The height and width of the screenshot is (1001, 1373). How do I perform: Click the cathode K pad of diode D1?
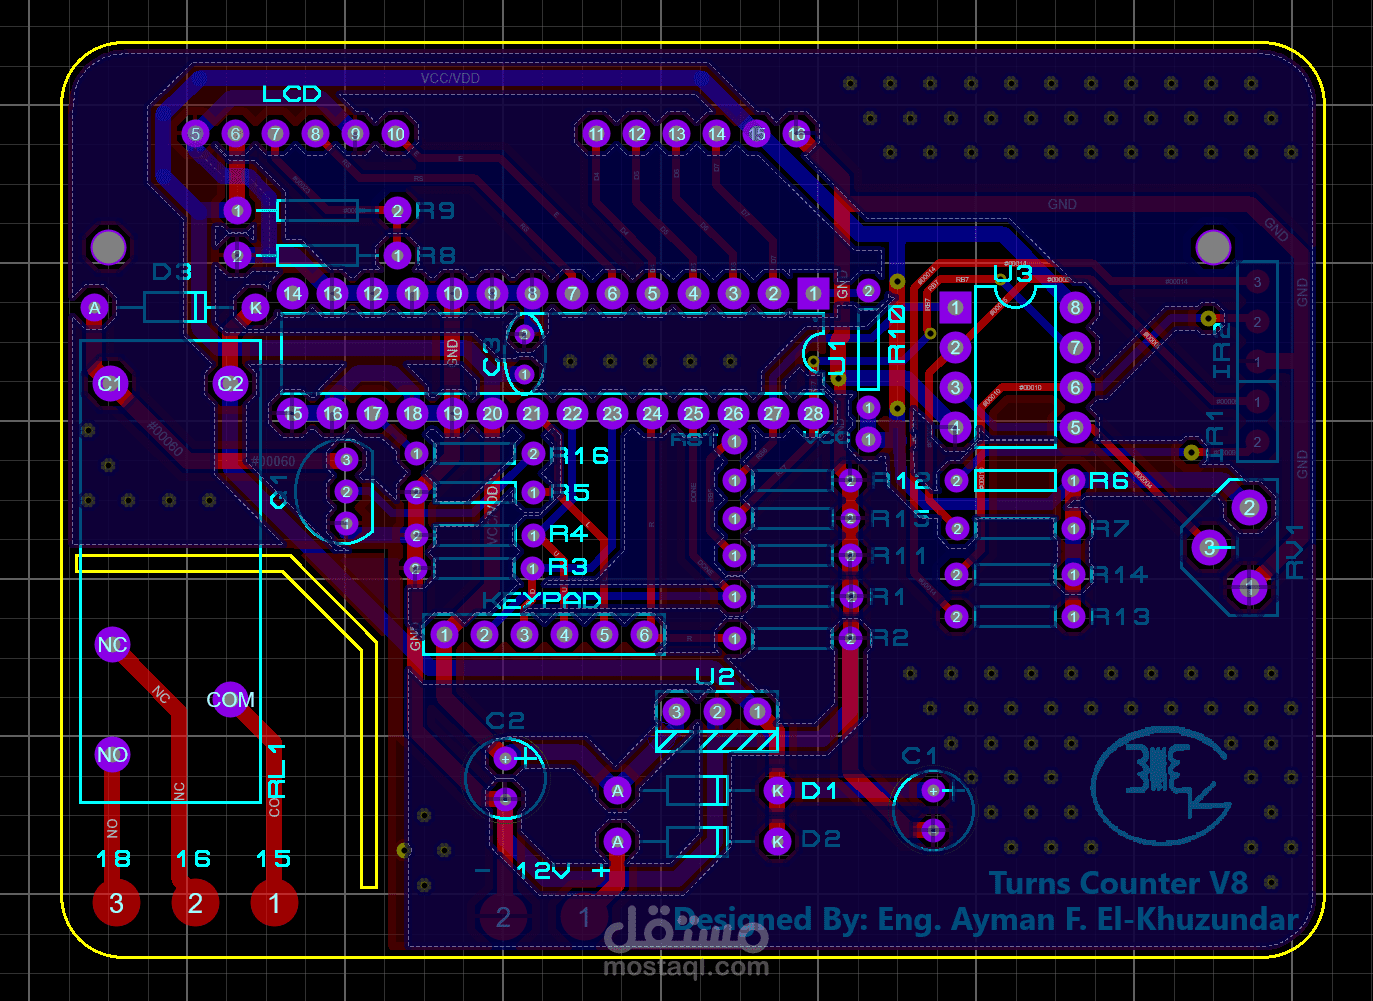click(x=779, y=790)
